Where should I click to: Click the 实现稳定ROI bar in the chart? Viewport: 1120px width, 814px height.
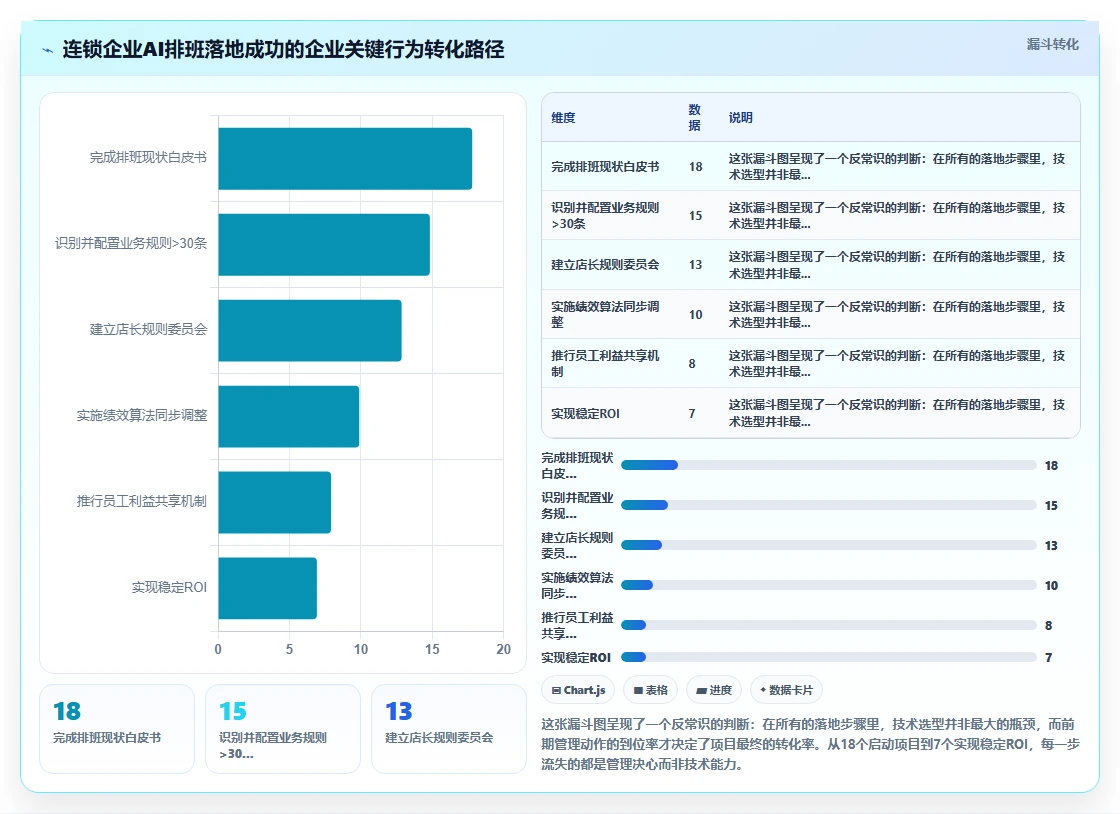tap(268, 588)
